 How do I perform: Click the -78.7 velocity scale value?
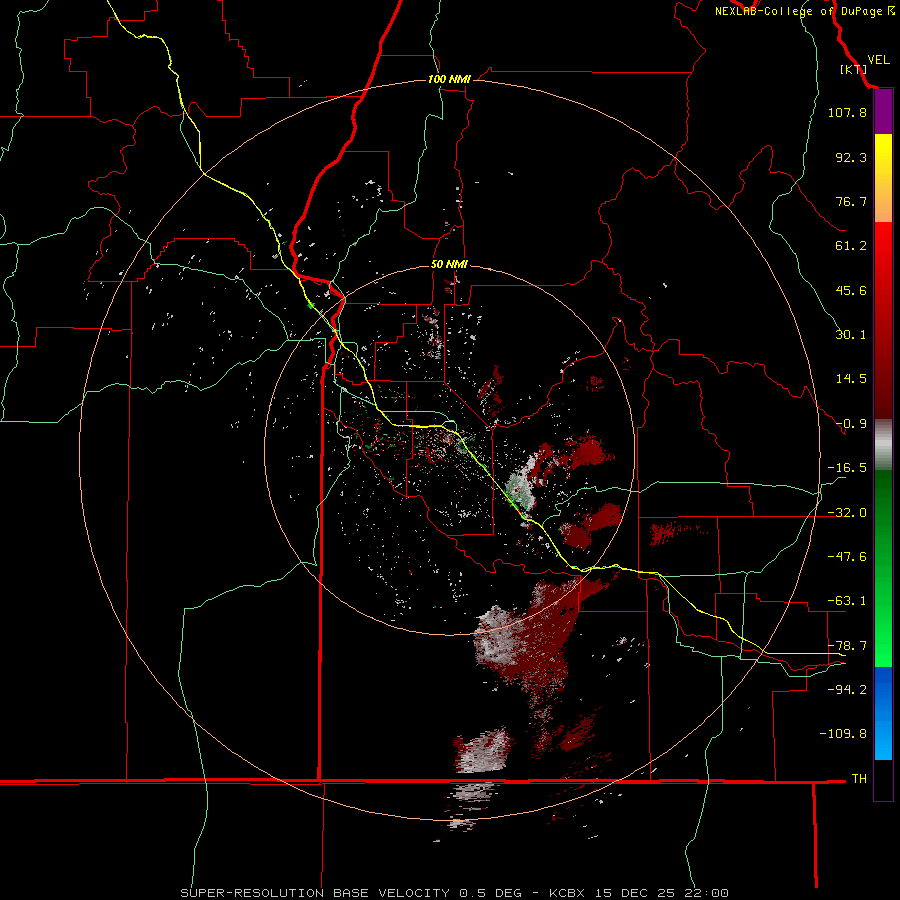847,646
